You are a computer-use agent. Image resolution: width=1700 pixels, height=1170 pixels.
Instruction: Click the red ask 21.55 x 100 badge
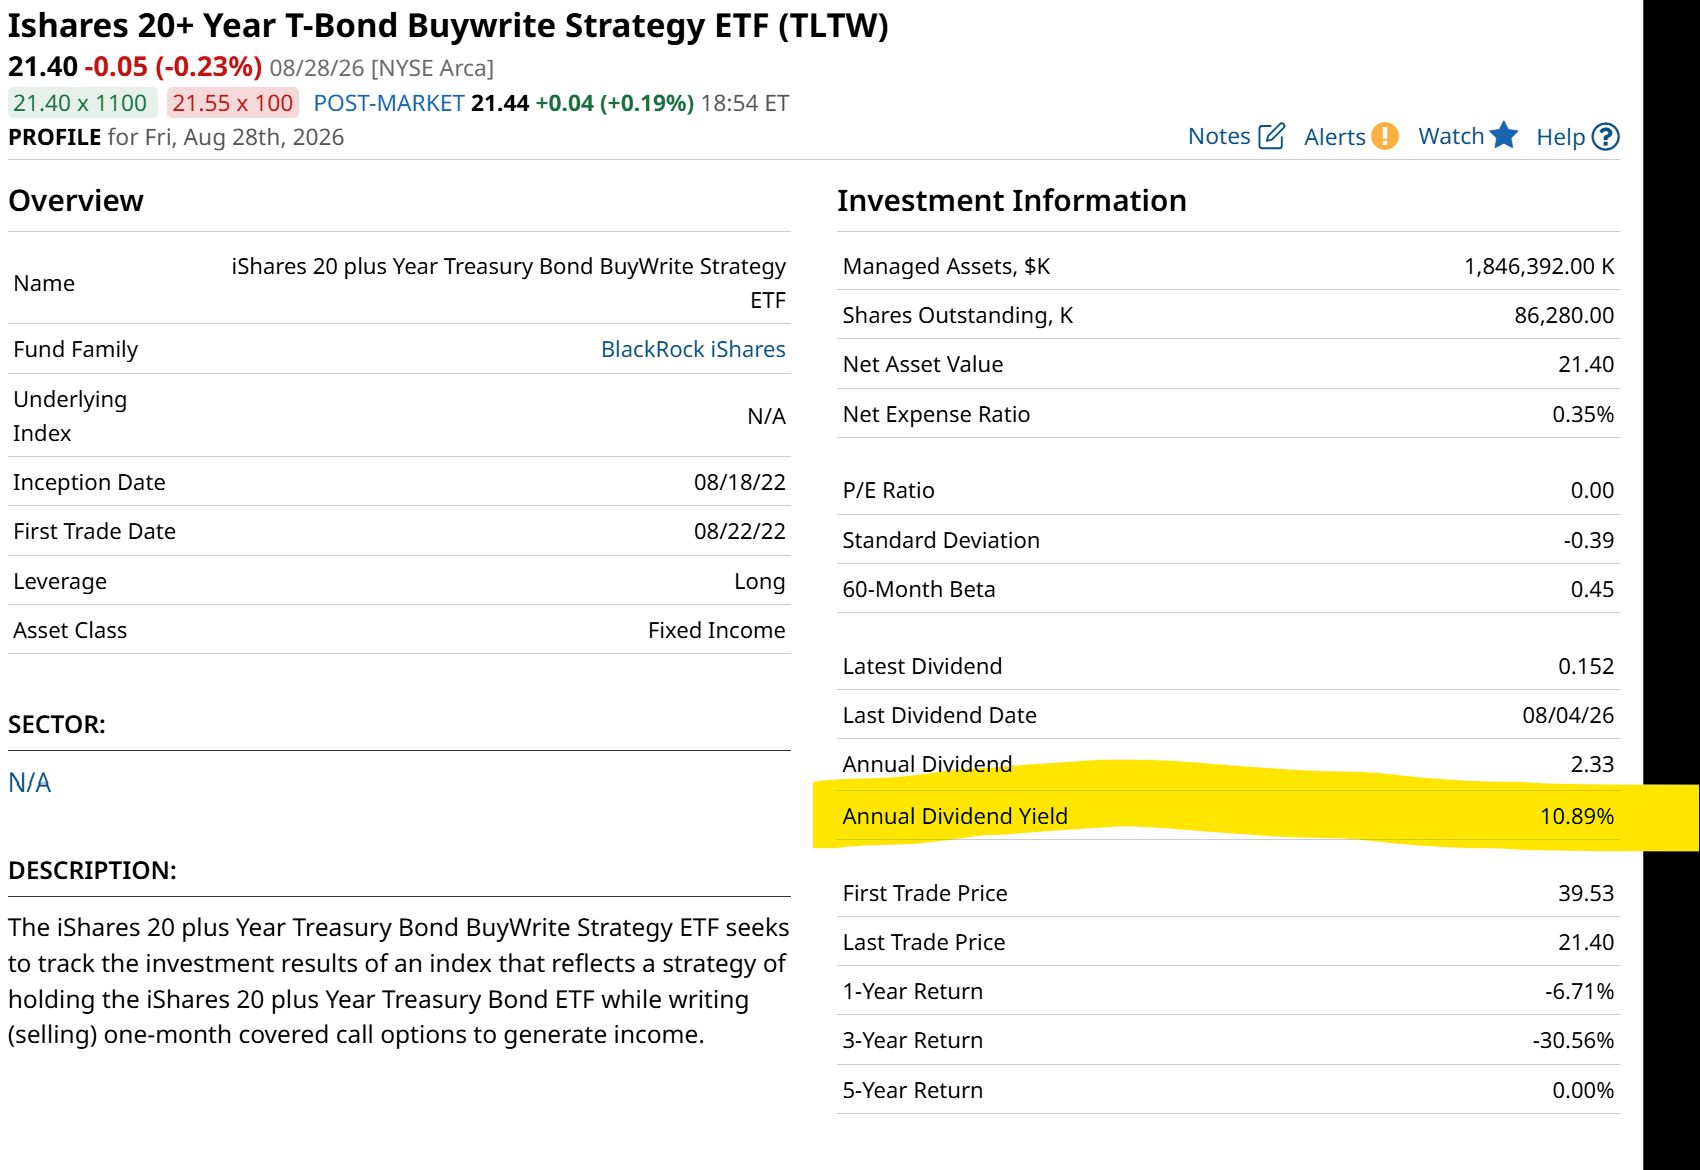(x=233, y=103)
